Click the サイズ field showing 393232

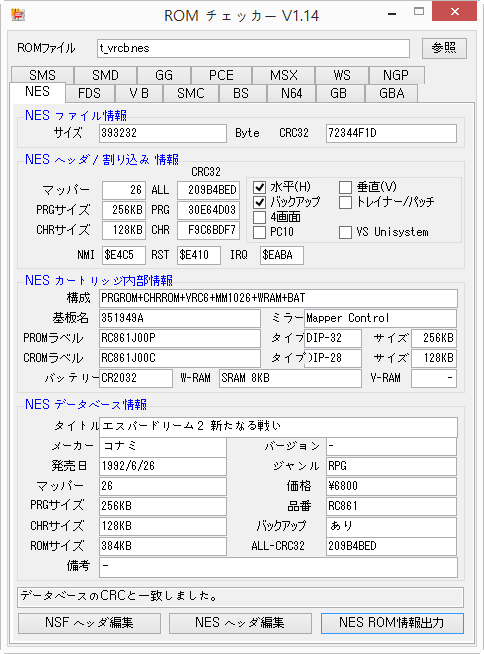click(163, 133)
